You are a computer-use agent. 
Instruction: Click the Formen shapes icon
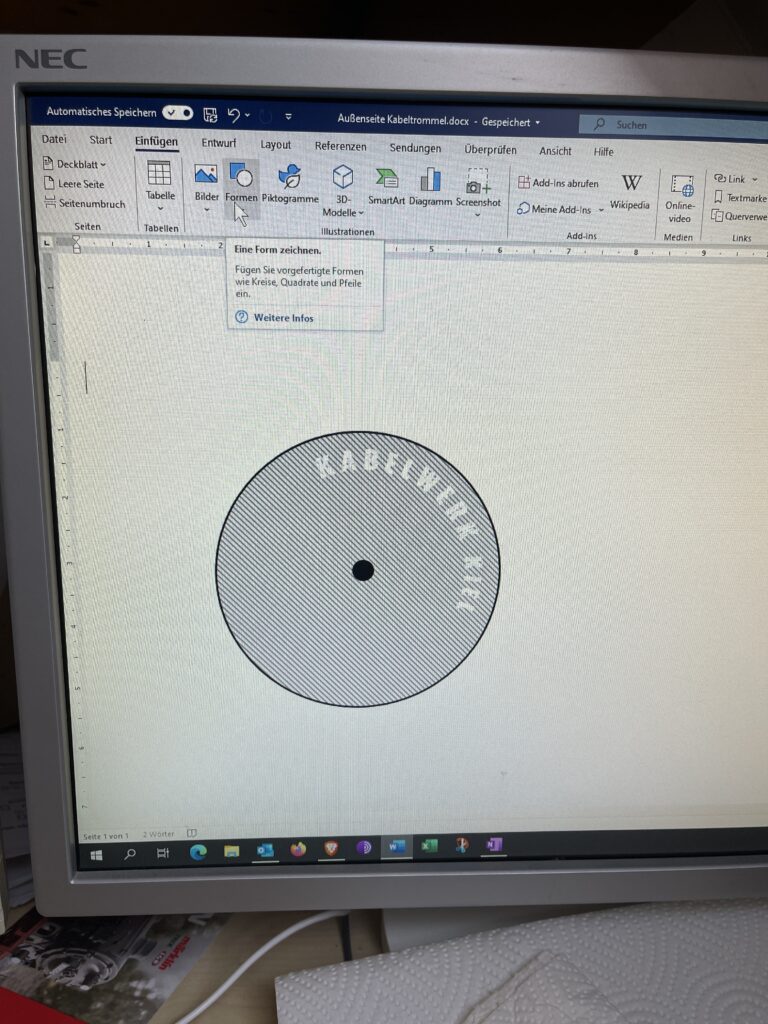pyautogui.click(x=241, y=175)
